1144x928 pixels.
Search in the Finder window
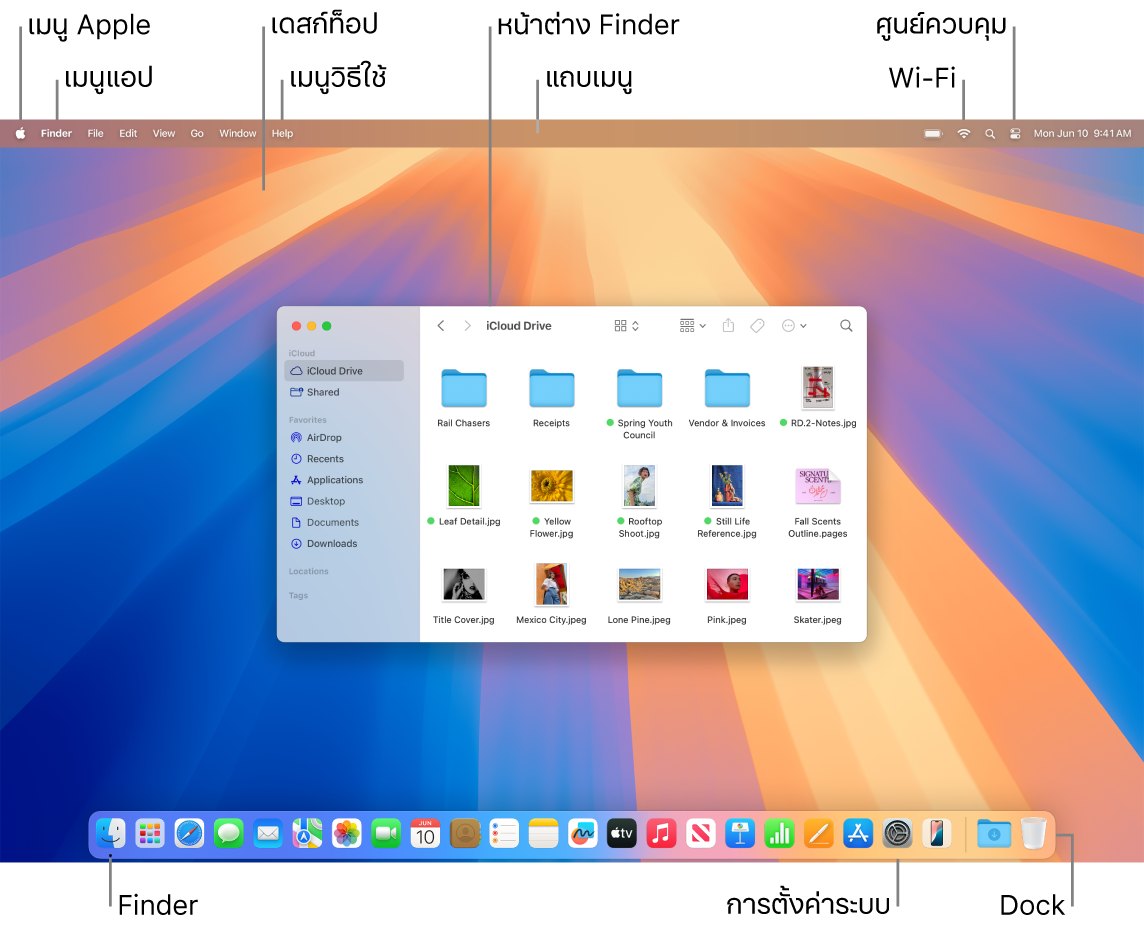pyautogui.click(x=846, y=325)
